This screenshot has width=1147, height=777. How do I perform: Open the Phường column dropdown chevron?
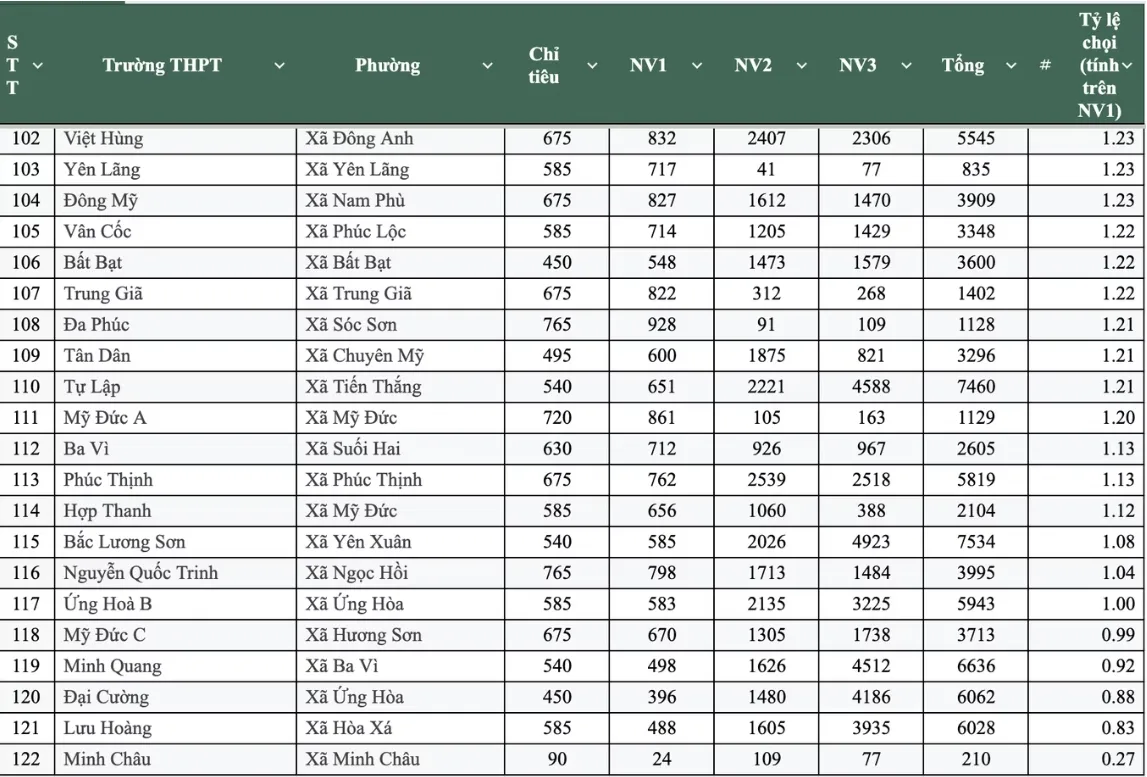point(487,66)
